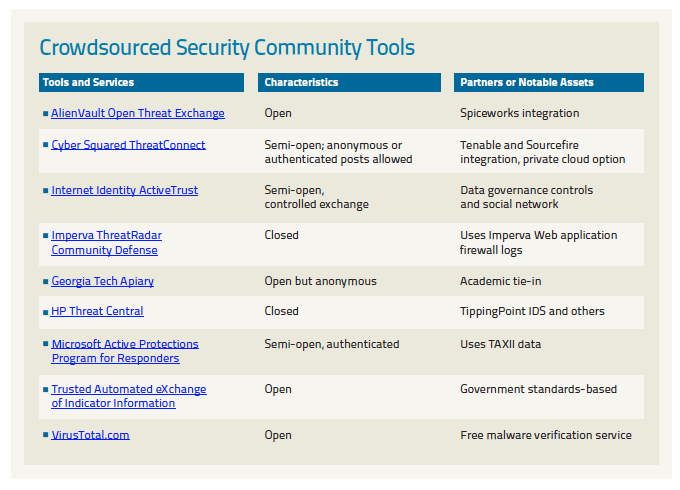Click the Characteristics column header
The height and width of the screenshot is (490, 680).
[349, 82]
